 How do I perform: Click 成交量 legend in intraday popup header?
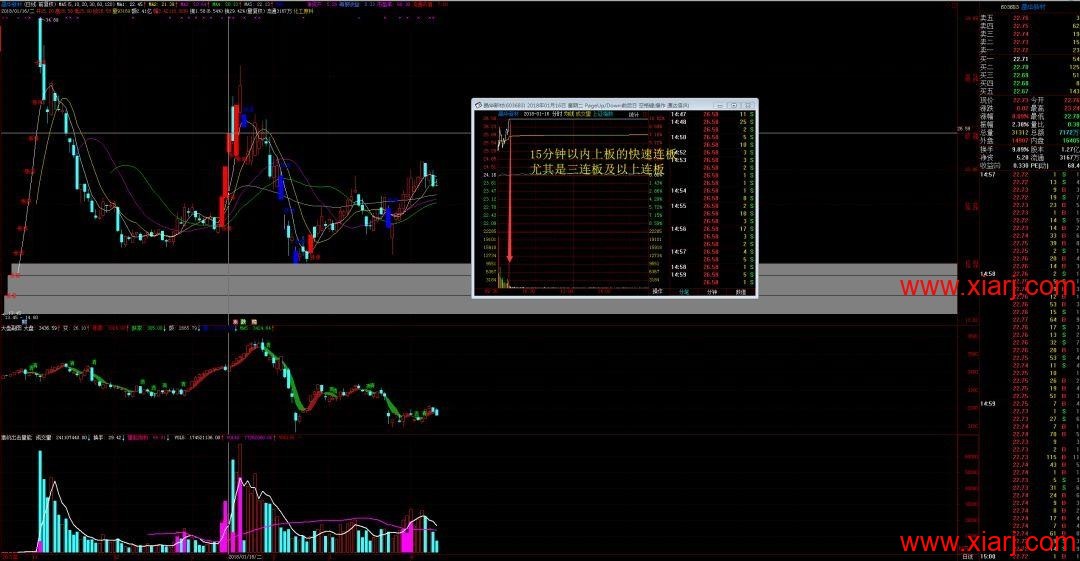(x=583, y=114)
